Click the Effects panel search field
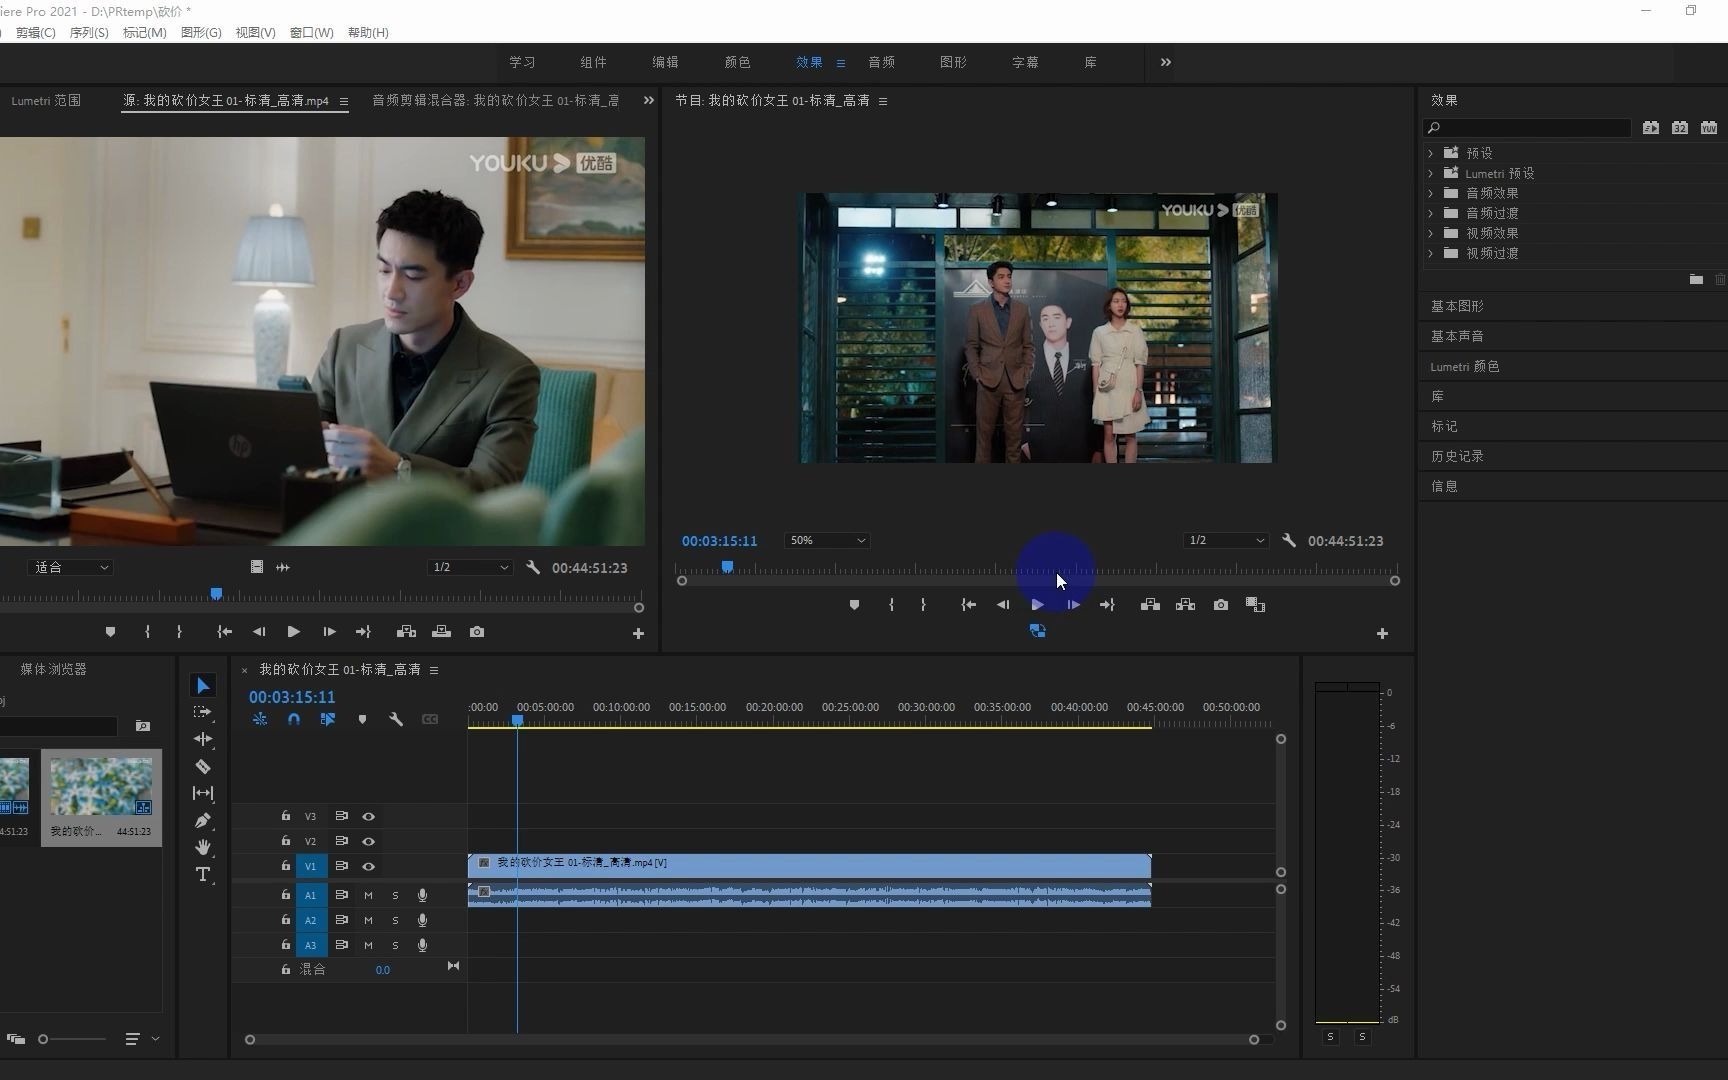The image size is (1728, 1080). 1528,128
